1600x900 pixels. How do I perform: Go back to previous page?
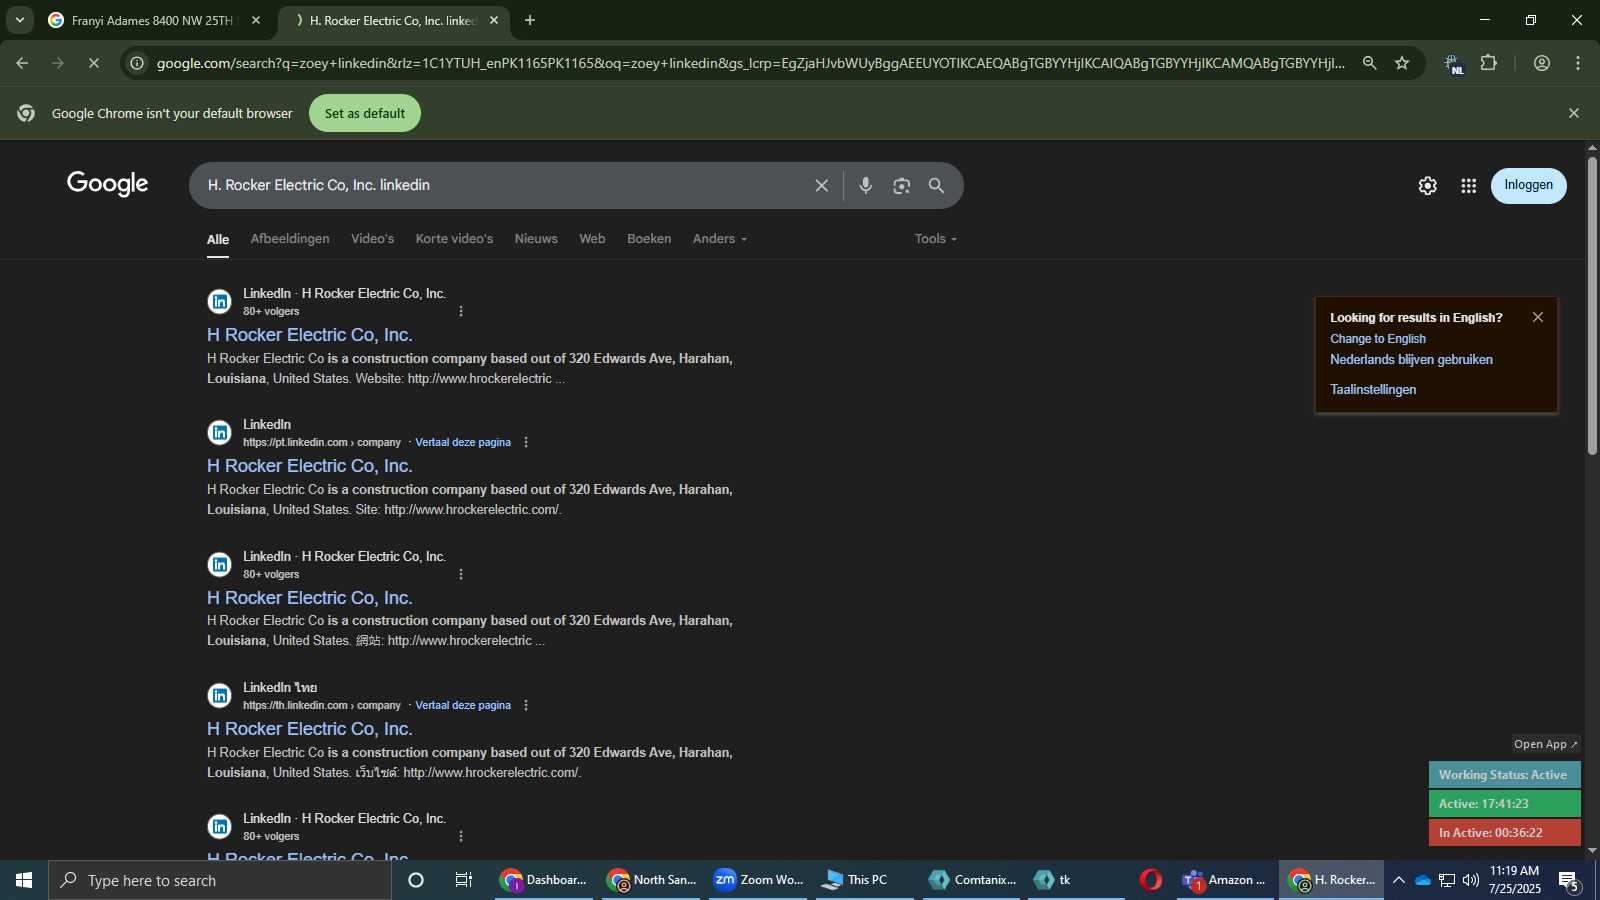click(x=22, y=63)
